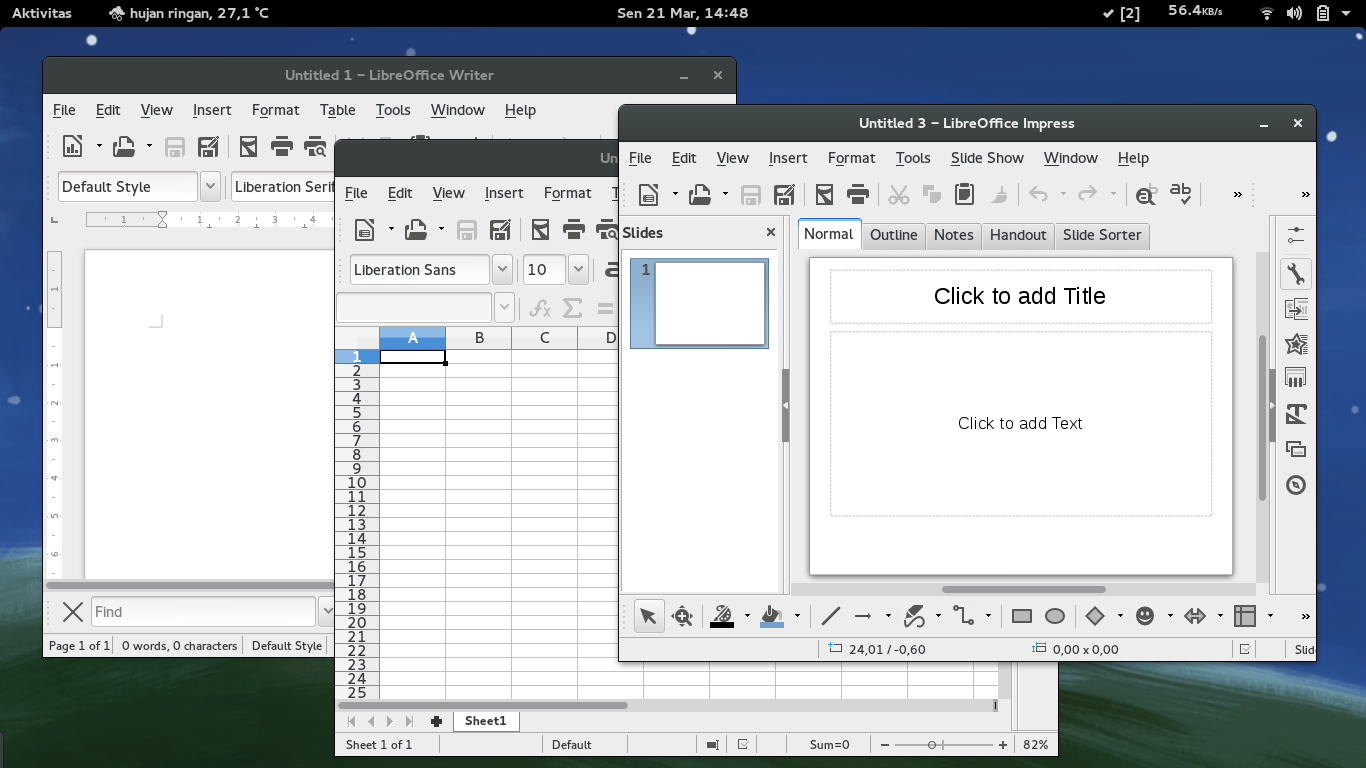Open New document dropdown arrow in Impress

(675, 194)
